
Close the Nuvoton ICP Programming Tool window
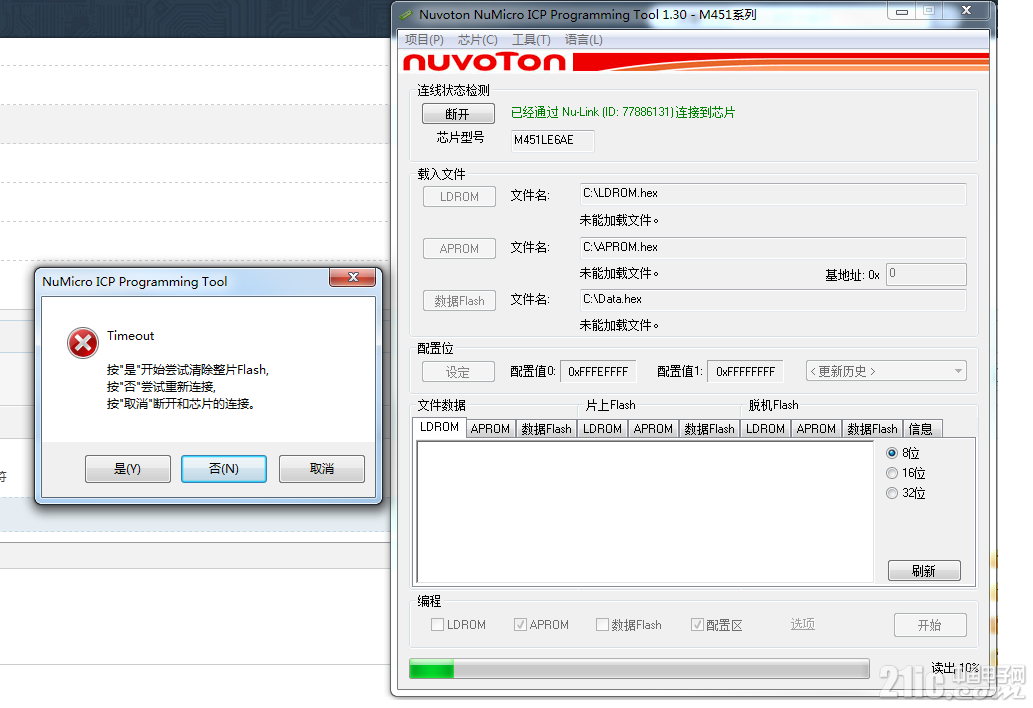966,10
